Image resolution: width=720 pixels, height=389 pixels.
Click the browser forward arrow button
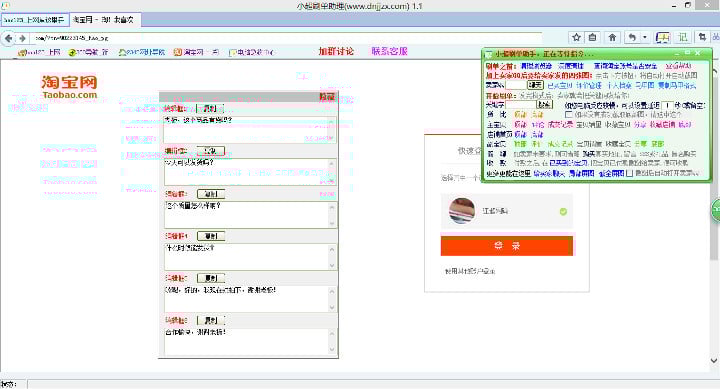22,38
